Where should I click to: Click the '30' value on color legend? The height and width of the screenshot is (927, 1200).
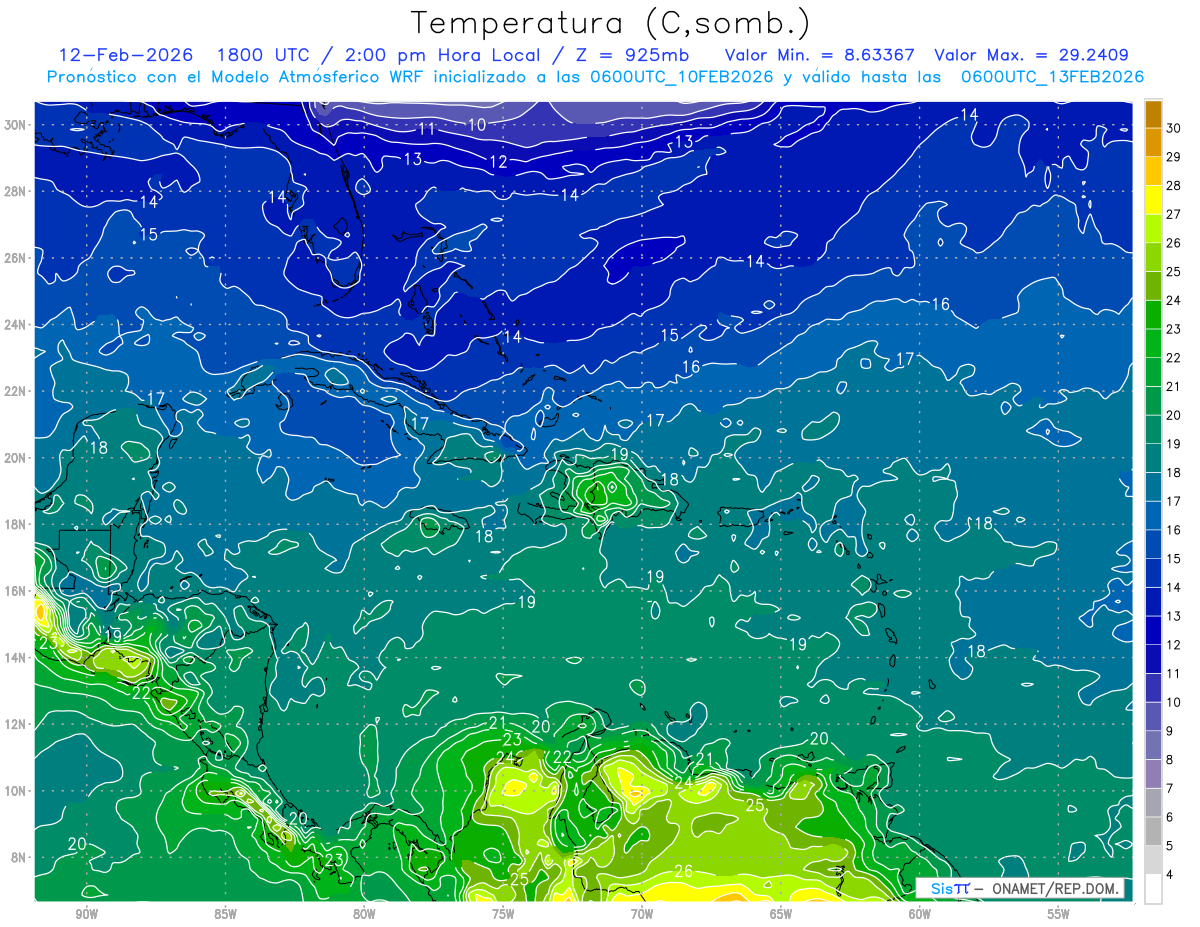coord(1174,128)
